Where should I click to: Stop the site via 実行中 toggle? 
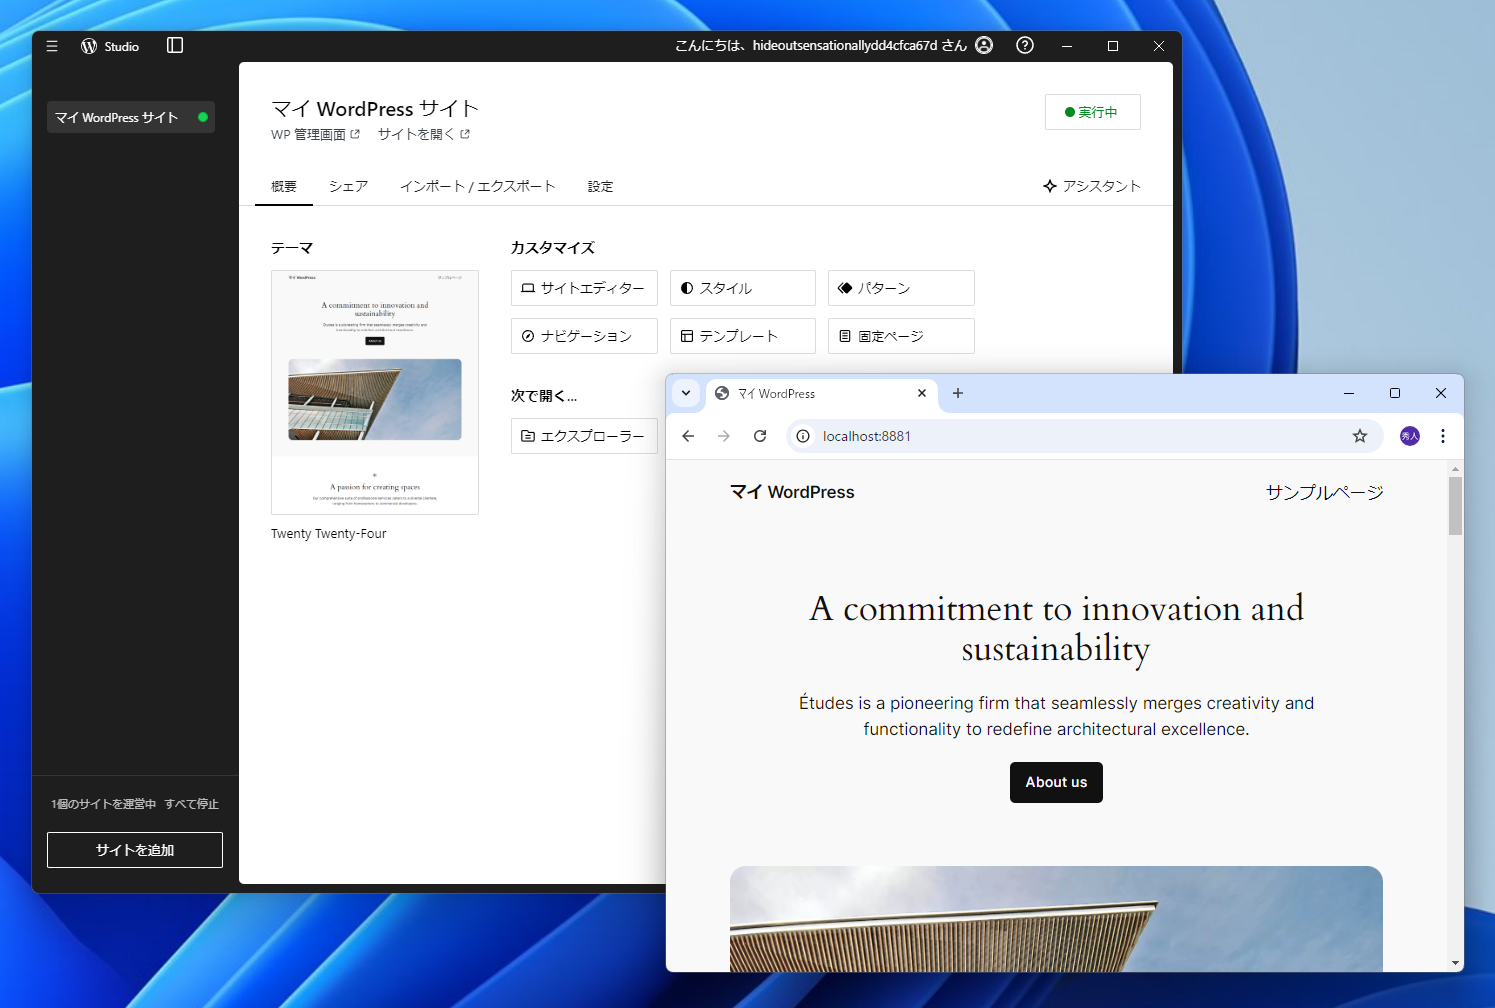tap(1092, 111)
